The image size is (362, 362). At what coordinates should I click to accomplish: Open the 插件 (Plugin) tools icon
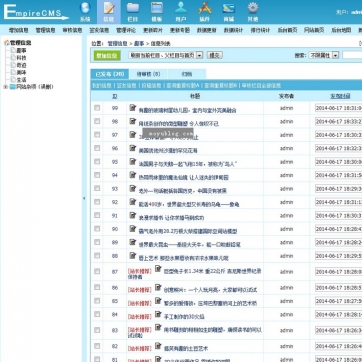[205, 12]
